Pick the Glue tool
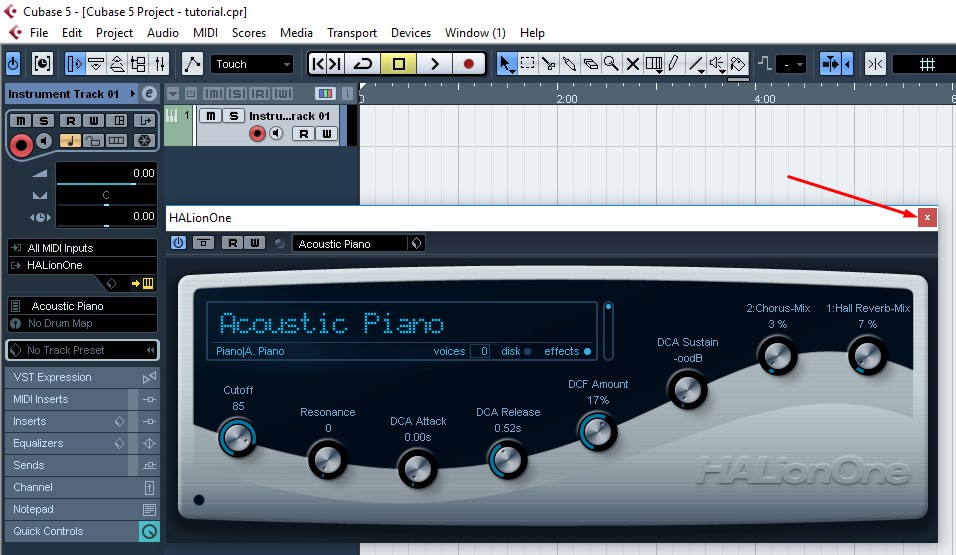The width and height of the screenshot is (956, 555). pyautogui.click(x=569, y=63)
